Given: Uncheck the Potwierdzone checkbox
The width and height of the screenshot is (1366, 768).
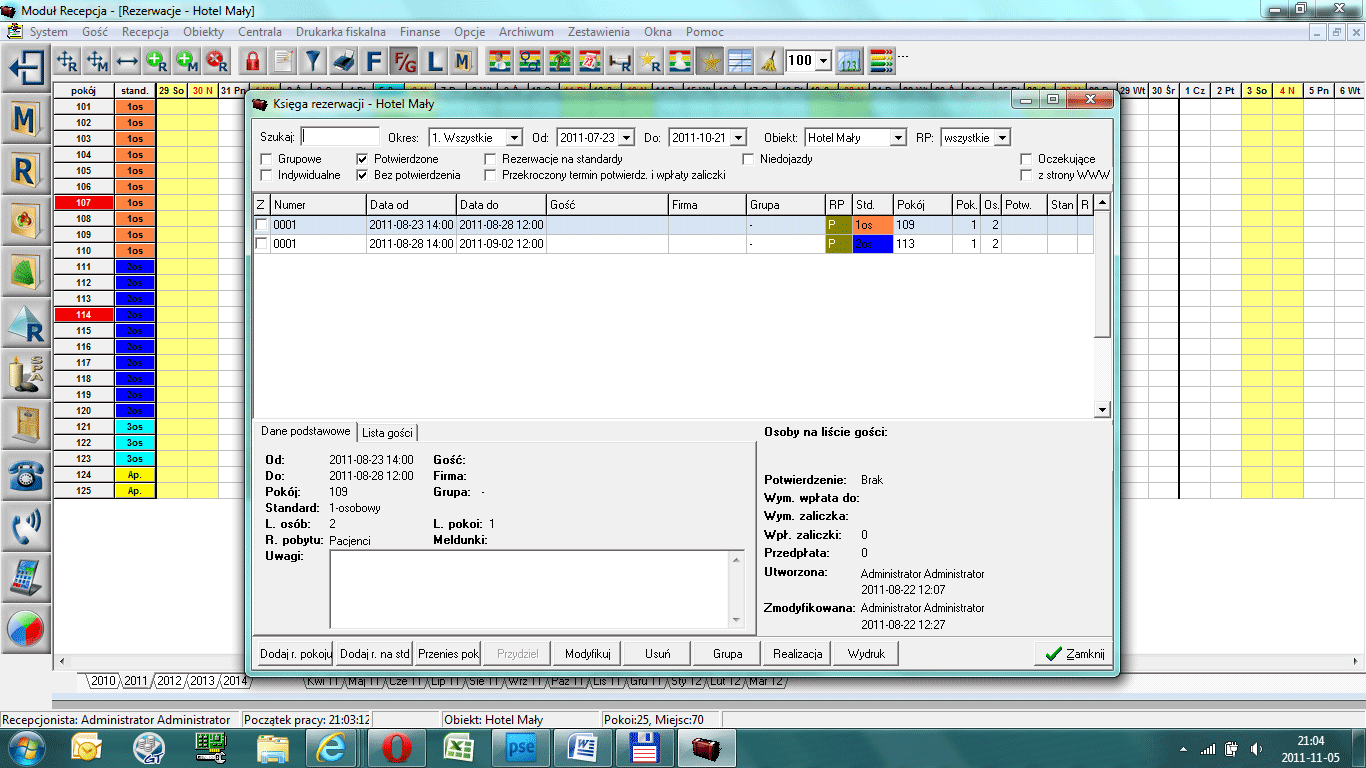Looking at the screenshot, I should click(363, 159).
